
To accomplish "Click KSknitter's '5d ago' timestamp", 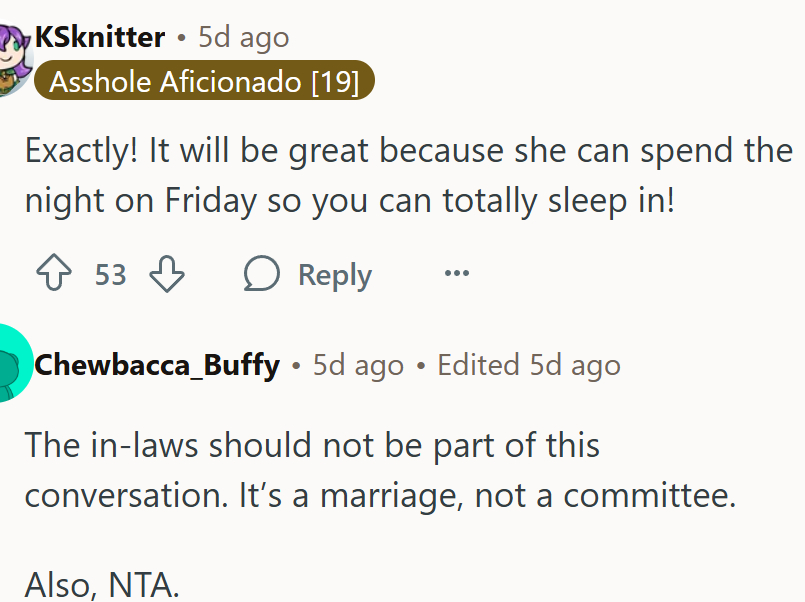I will point(244,38).
